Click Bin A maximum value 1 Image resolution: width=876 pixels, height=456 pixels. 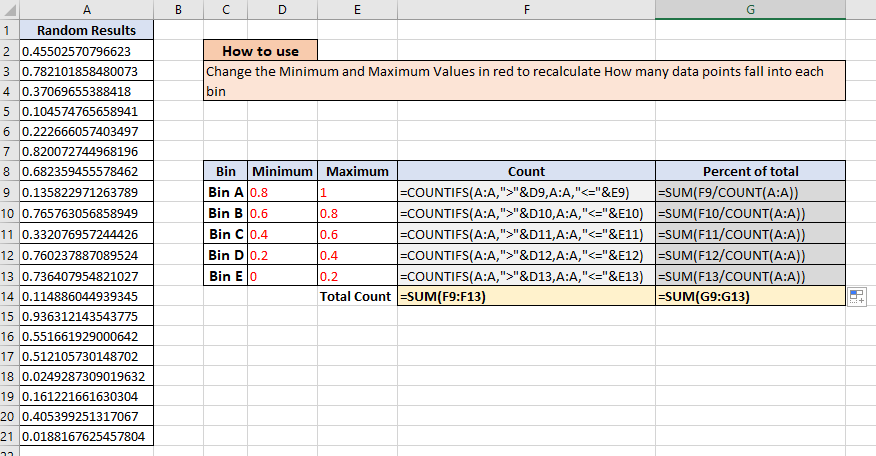coord(358,192)
